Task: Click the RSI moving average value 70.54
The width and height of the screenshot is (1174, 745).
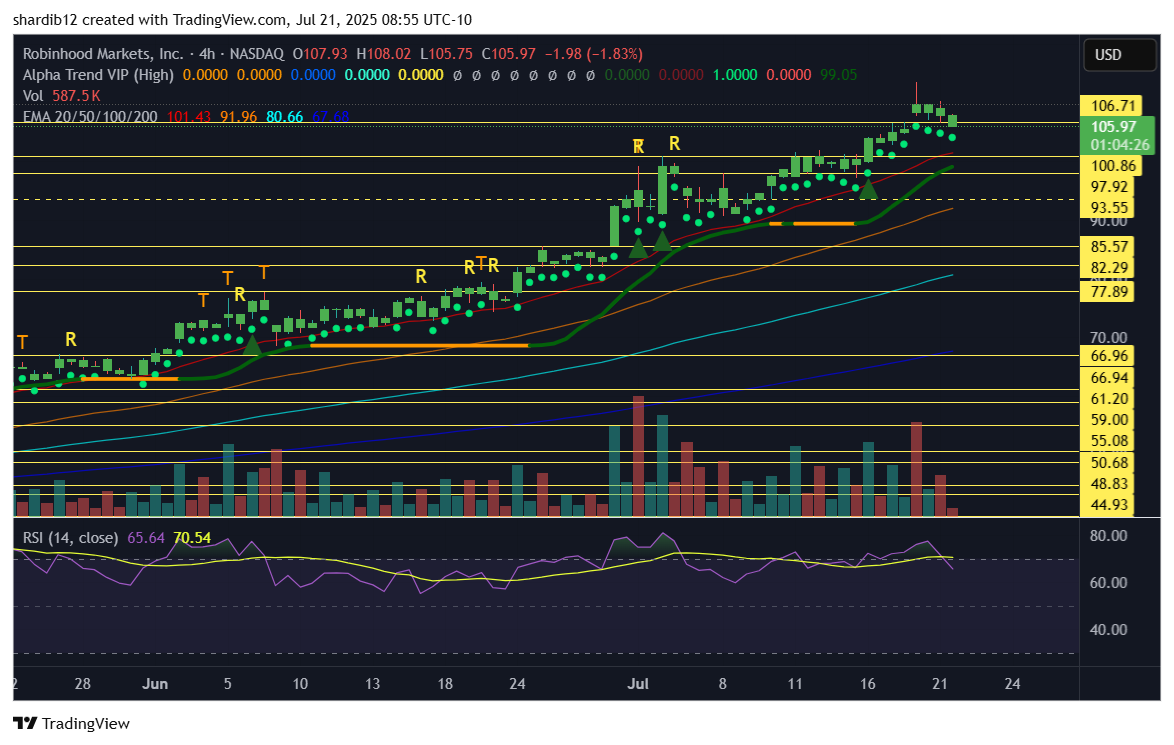Action: pyautogui.click(x=192, y=538)
